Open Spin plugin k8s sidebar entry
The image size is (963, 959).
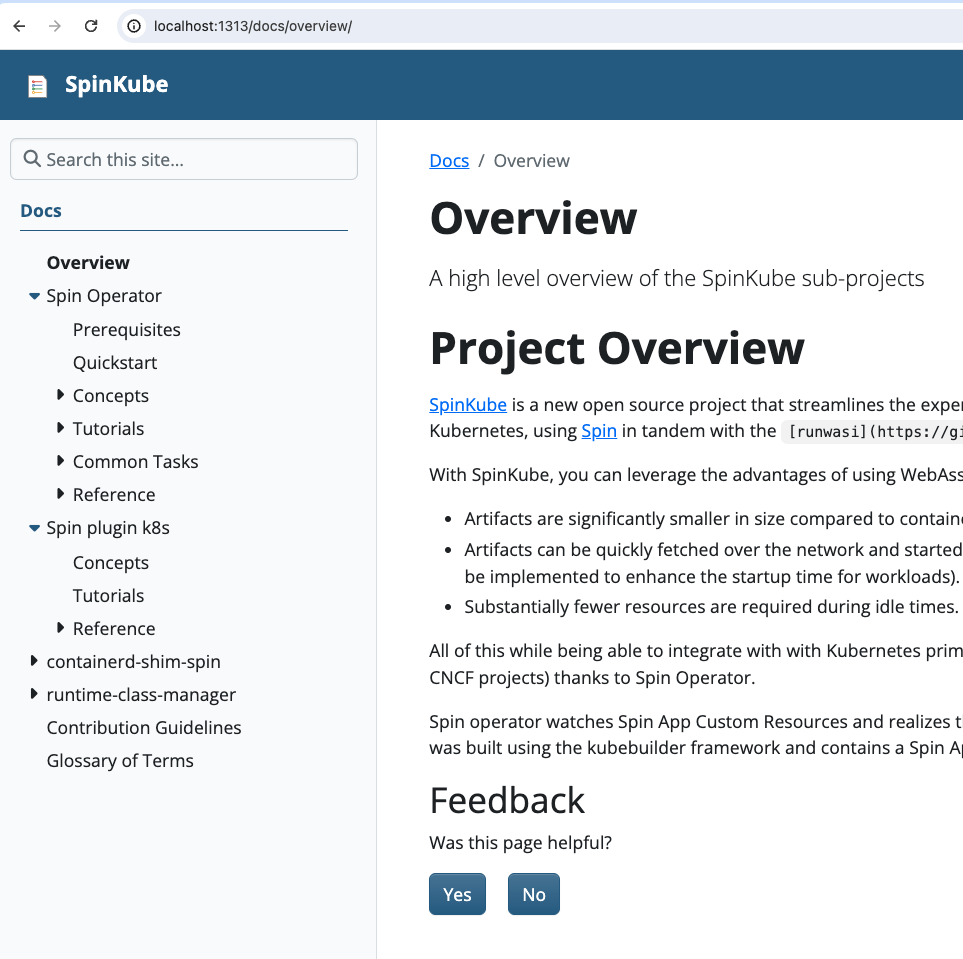[x=108, y=528]
